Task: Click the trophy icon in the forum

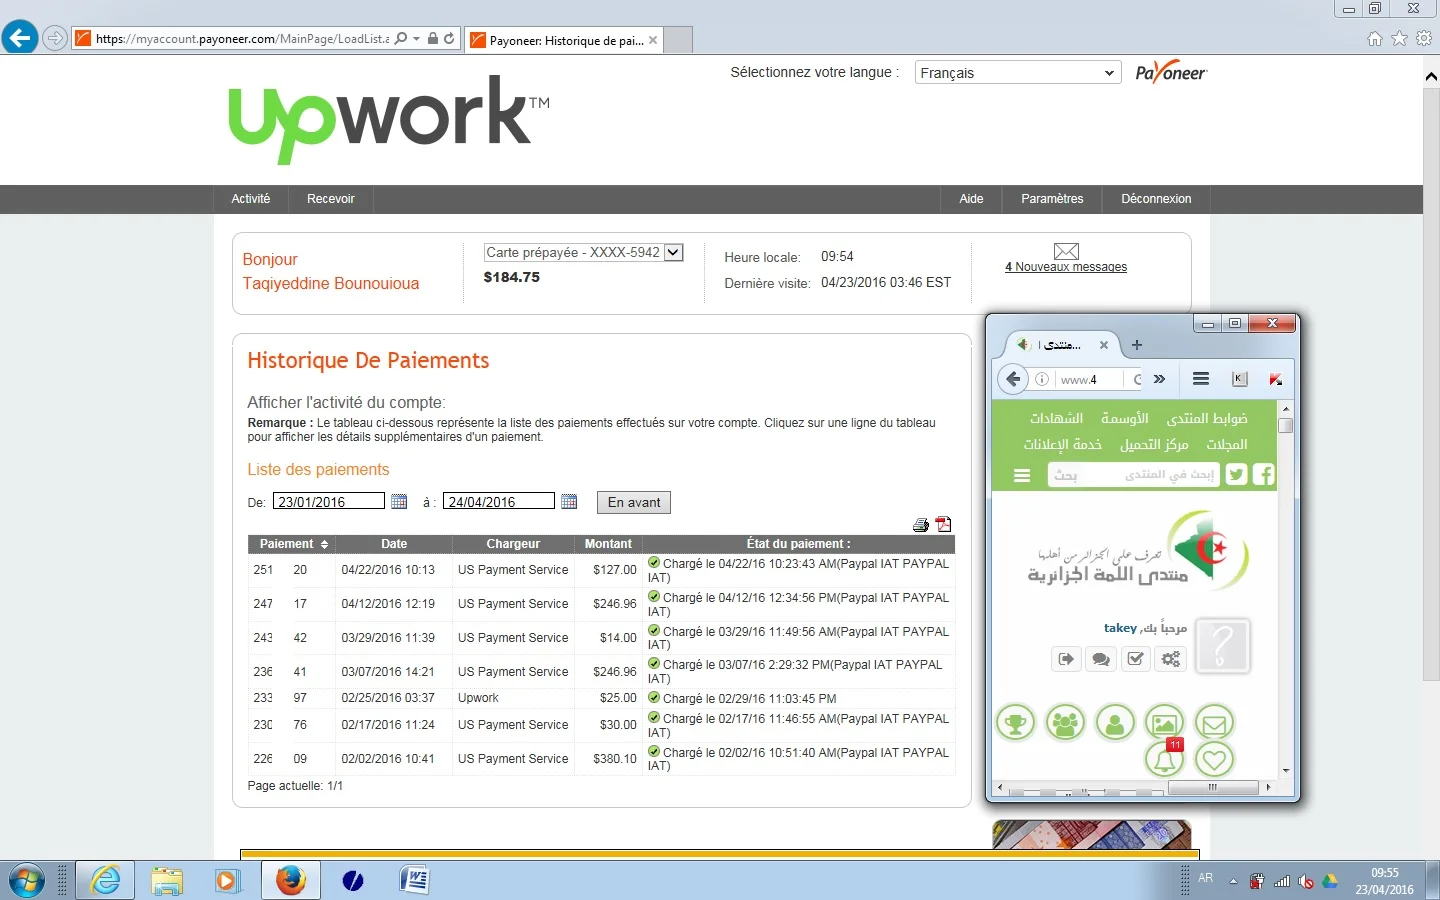Action: point(1015,722)
